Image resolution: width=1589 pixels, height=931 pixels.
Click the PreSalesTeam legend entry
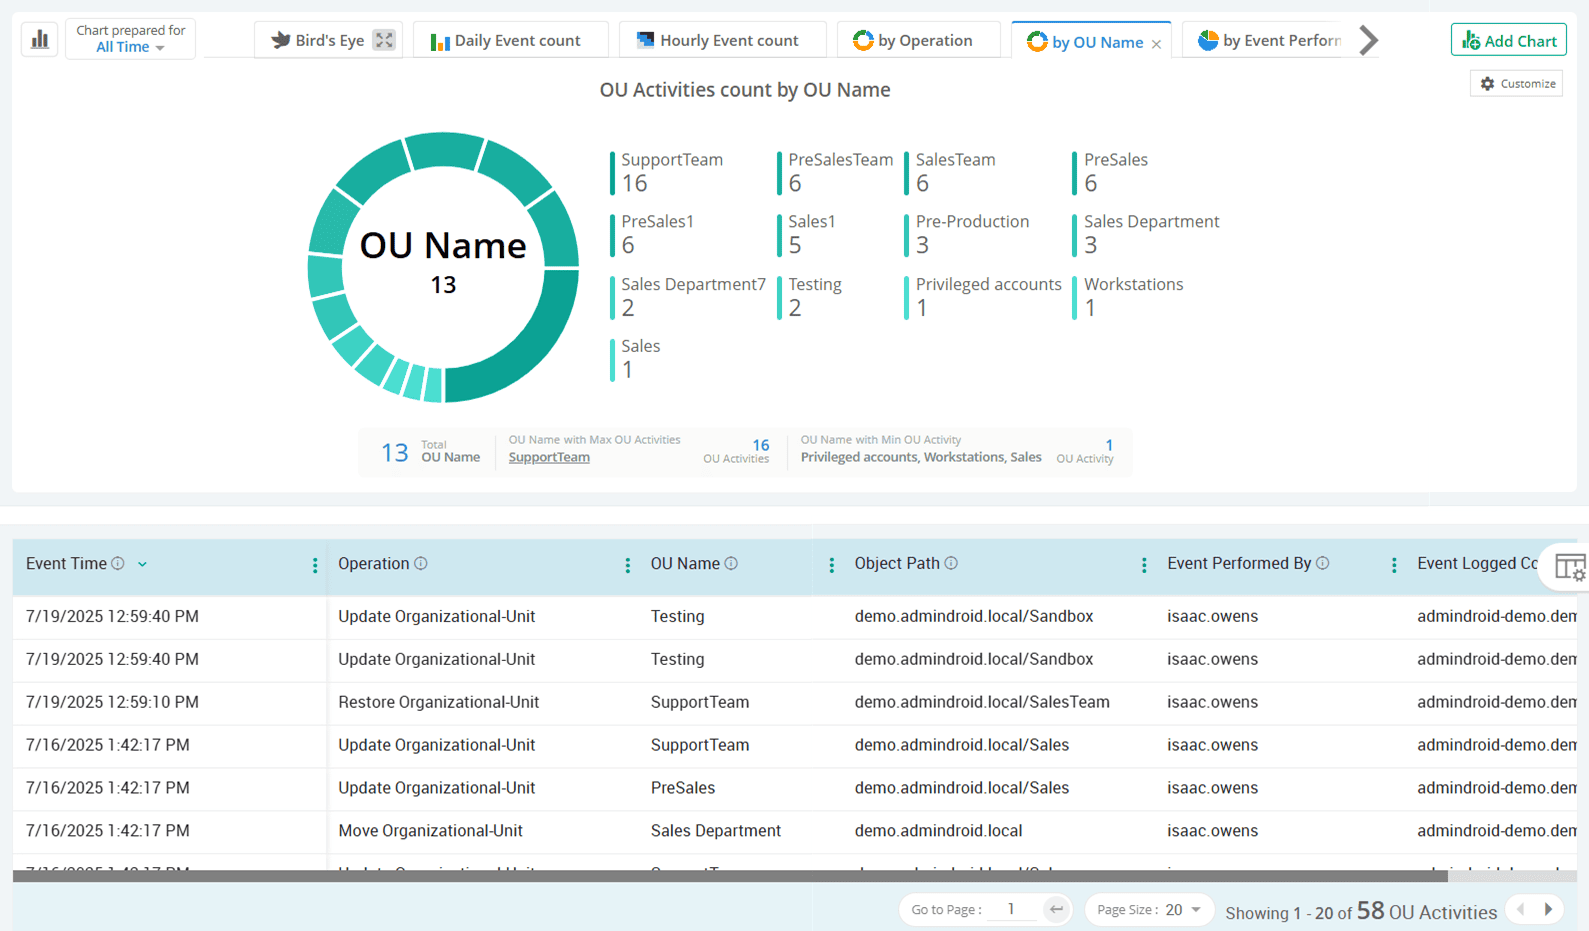836,172
